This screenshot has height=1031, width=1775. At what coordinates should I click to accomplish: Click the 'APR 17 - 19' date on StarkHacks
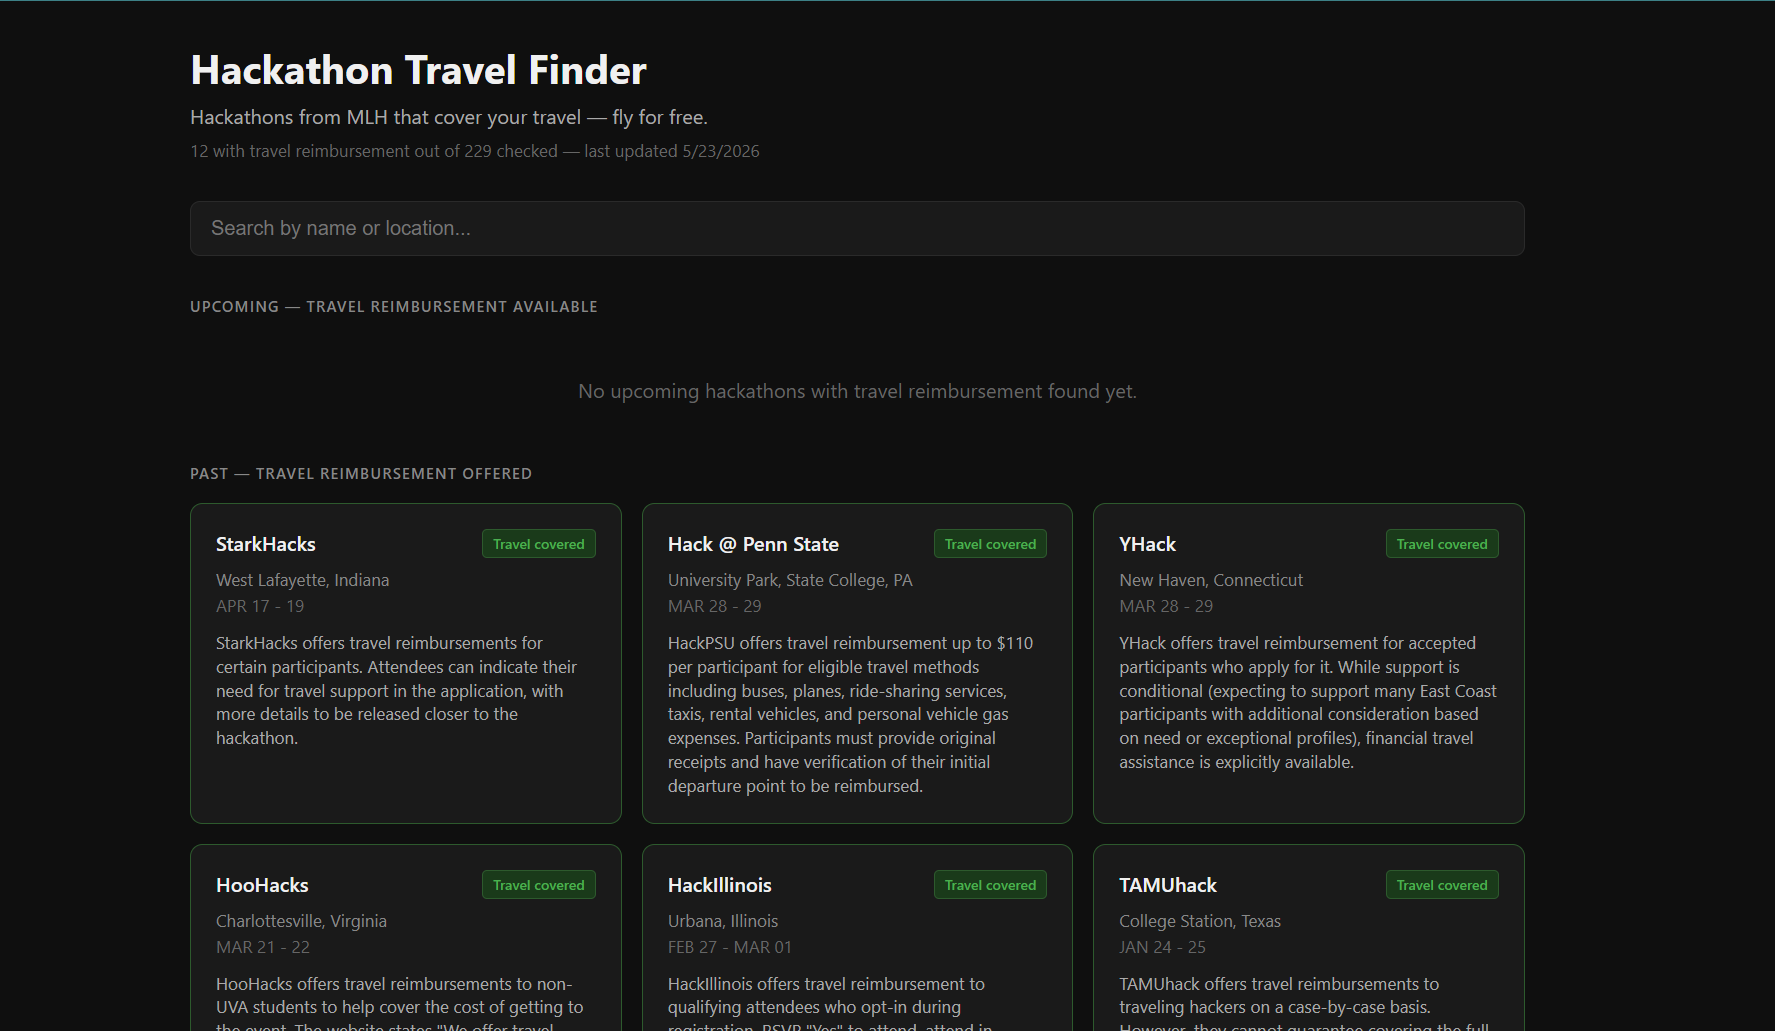260,606
